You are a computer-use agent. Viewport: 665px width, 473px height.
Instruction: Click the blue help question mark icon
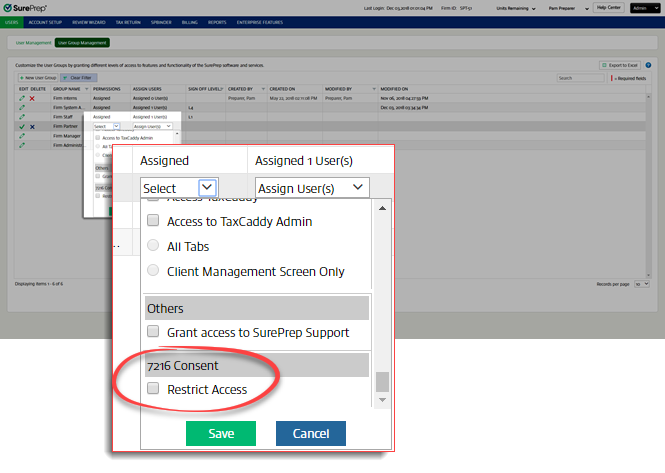tap(649, 65)
